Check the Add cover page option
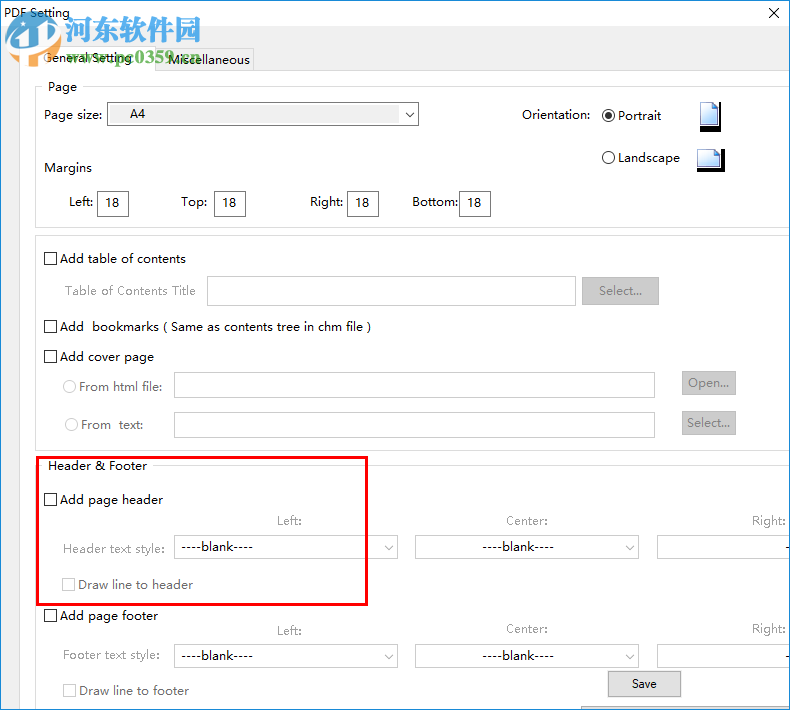The height and width of the screenshot is (710, 790). 50,357
